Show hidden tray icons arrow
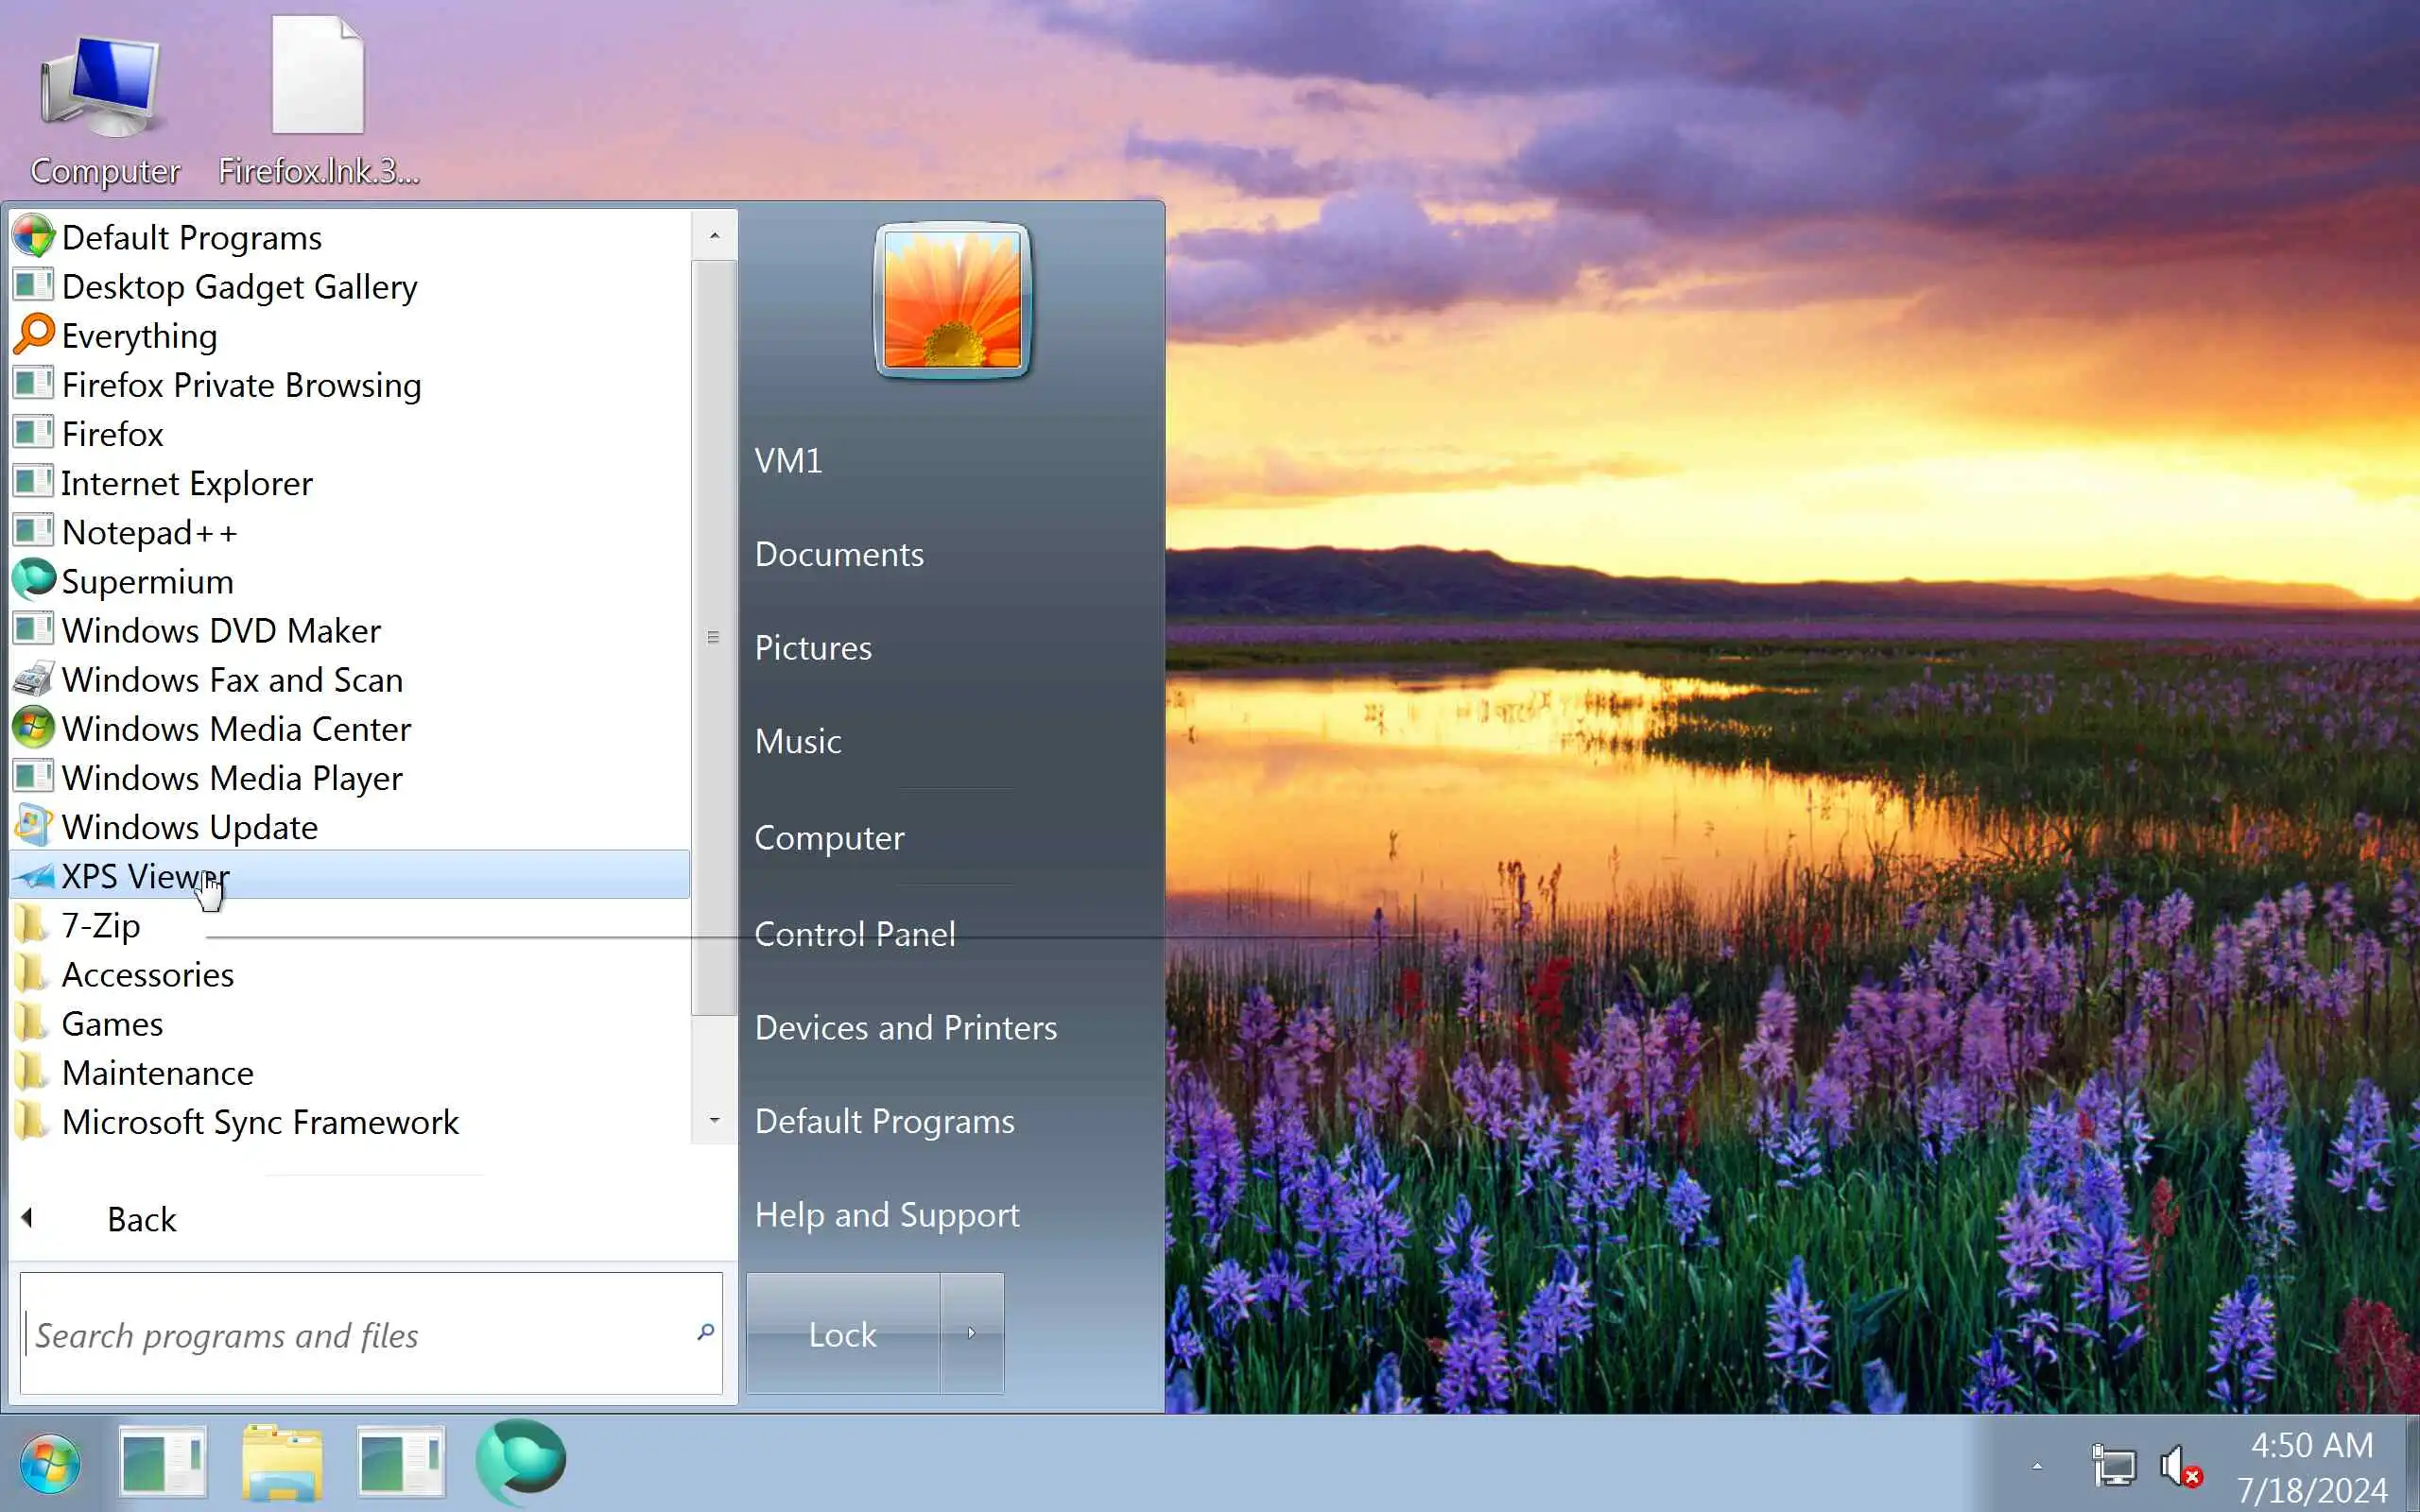 2037,1467
